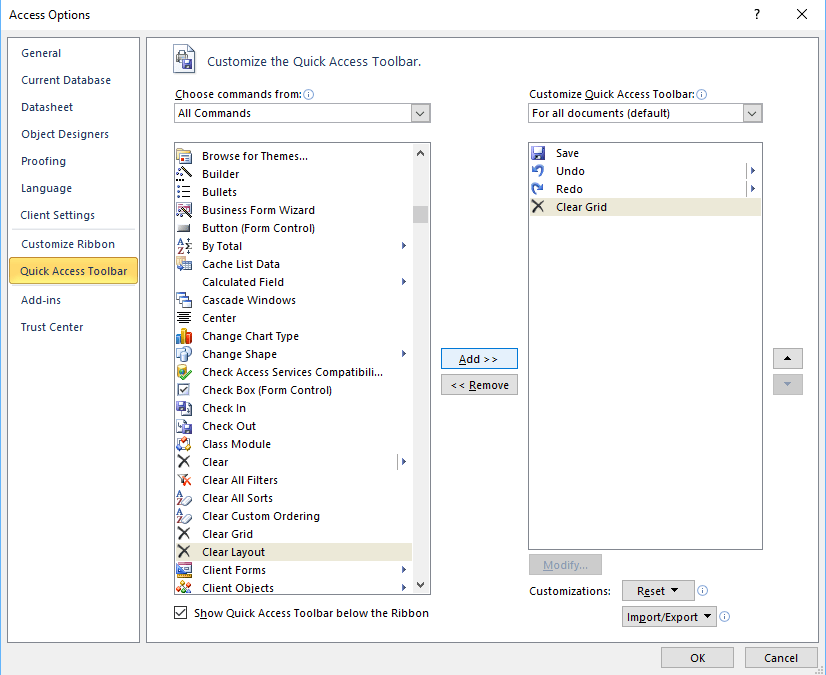
Task: Select the Redo arrow icon
Action: (538, 189)
